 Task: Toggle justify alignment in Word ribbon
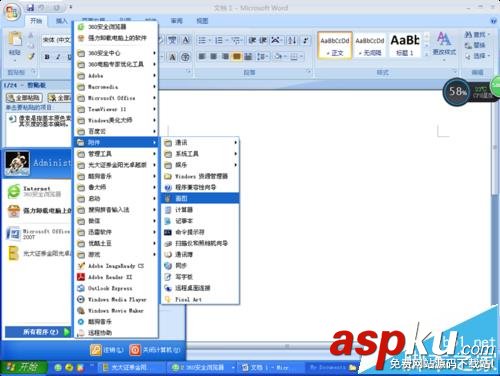click(237, 56)
